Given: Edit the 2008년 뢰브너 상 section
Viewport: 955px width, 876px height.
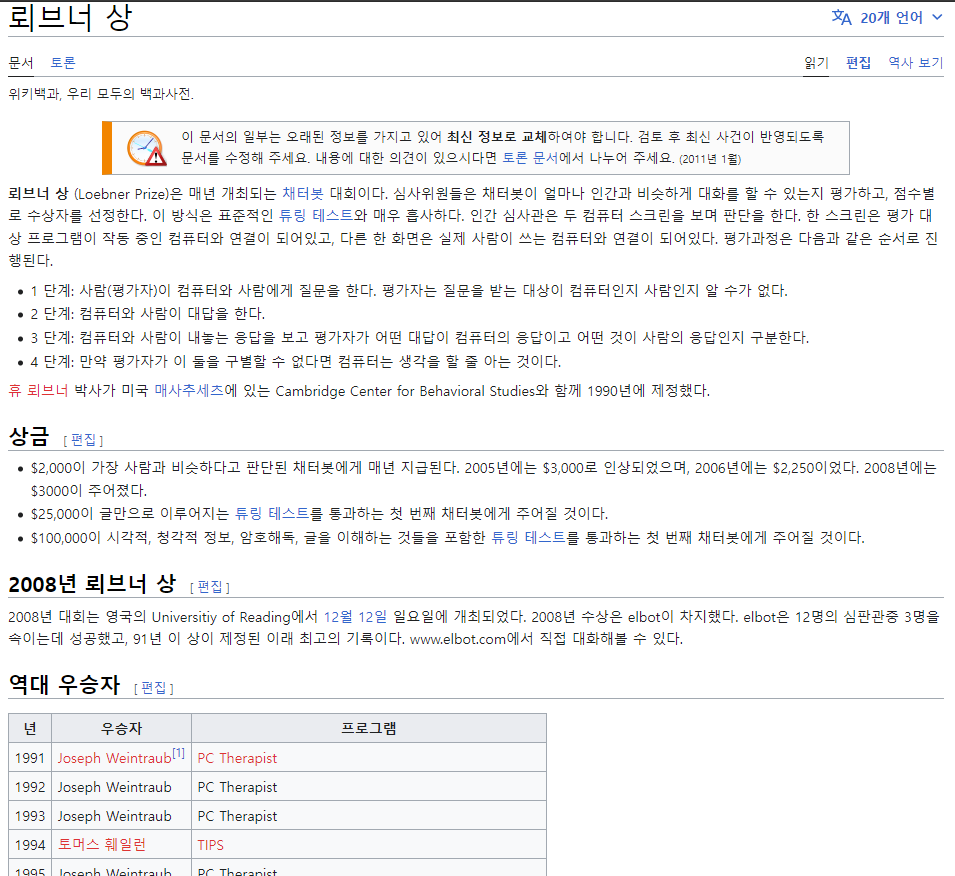Looking at the screenshot, I should [x=210, y=587].
